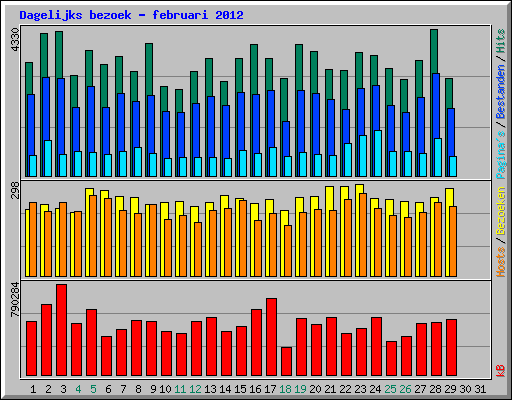The width and height of the screenshot is (512, 400).
Task: Click the "Hits" legend label
Action: click(501, 41)
